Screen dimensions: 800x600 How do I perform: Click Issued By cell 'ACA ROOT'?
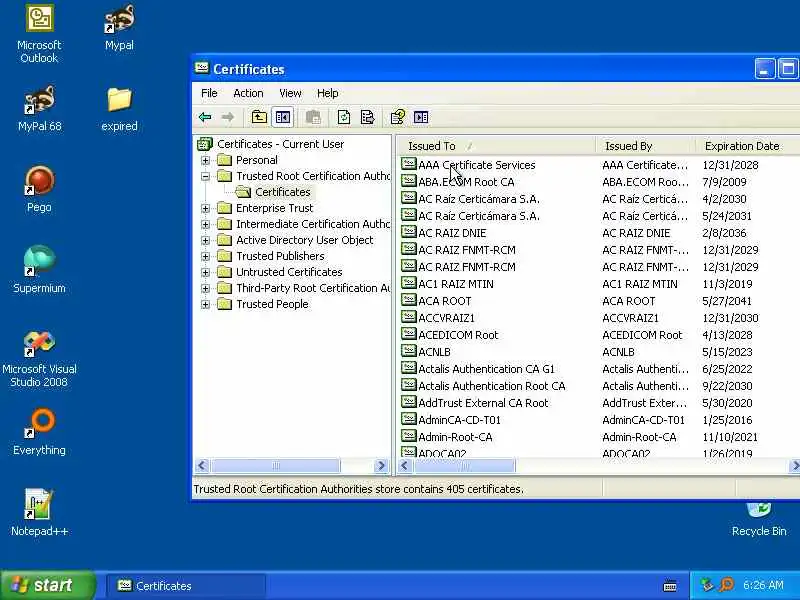click(629, 301)
